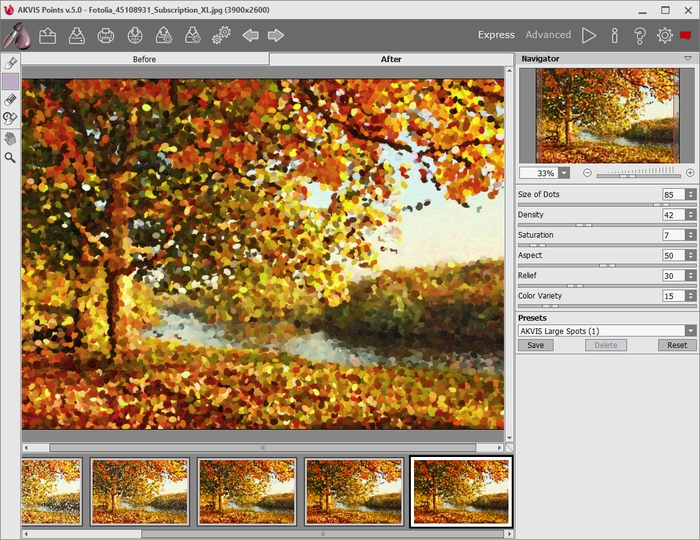700x540 pixels.
Task: Click the 33% zoom field
Action: pyautogui.click(x=539, y=173)
